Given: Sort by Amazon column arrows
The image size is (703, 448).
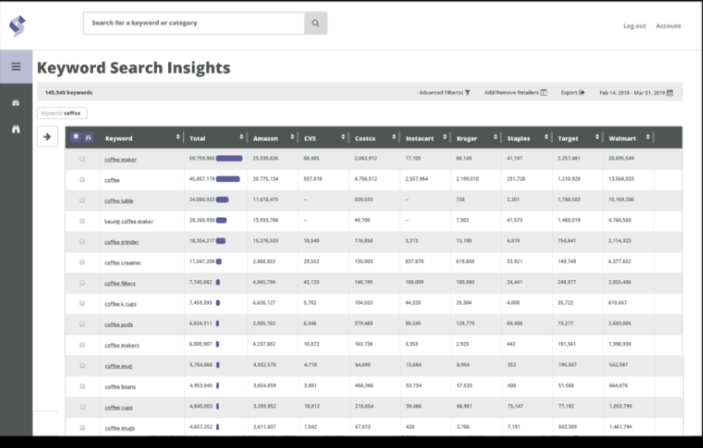Looking at the screenshot, I should coord(292,137).
